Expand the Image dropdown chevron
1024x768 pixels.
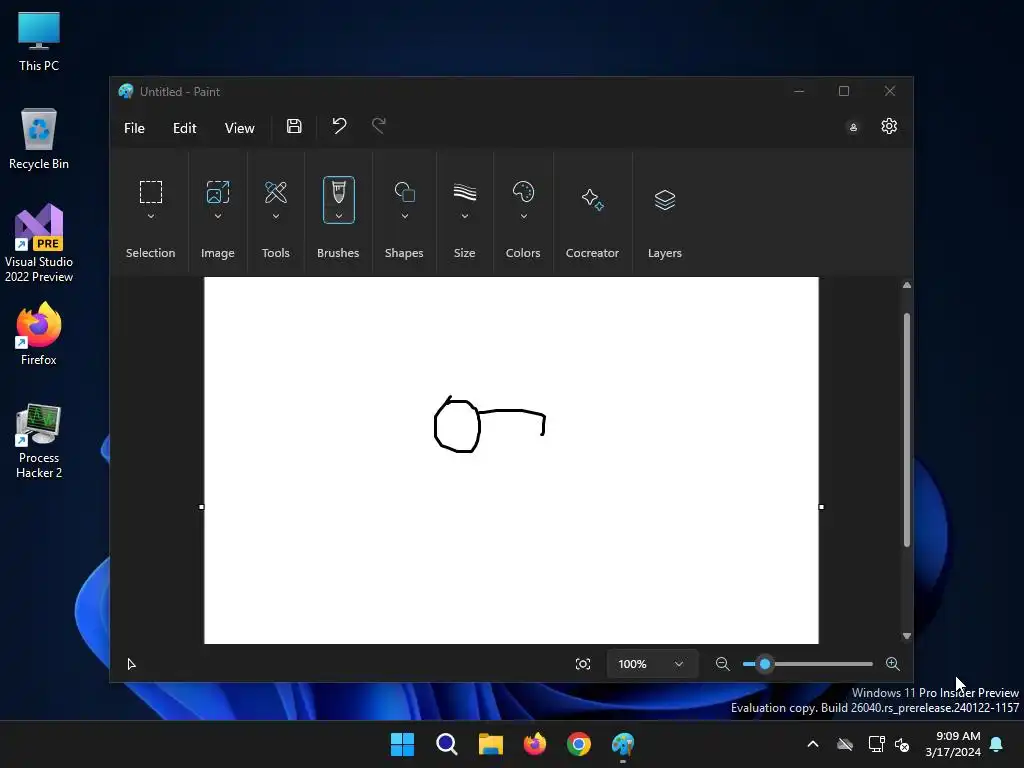(217, 216)
